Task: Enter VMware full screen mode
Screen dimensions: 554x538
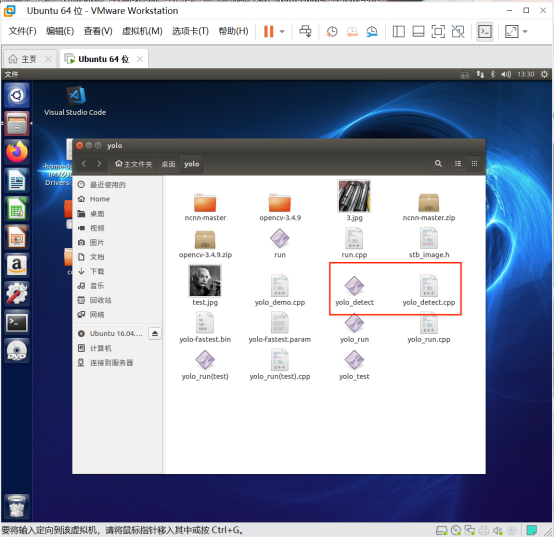Action: click(438, 31)
